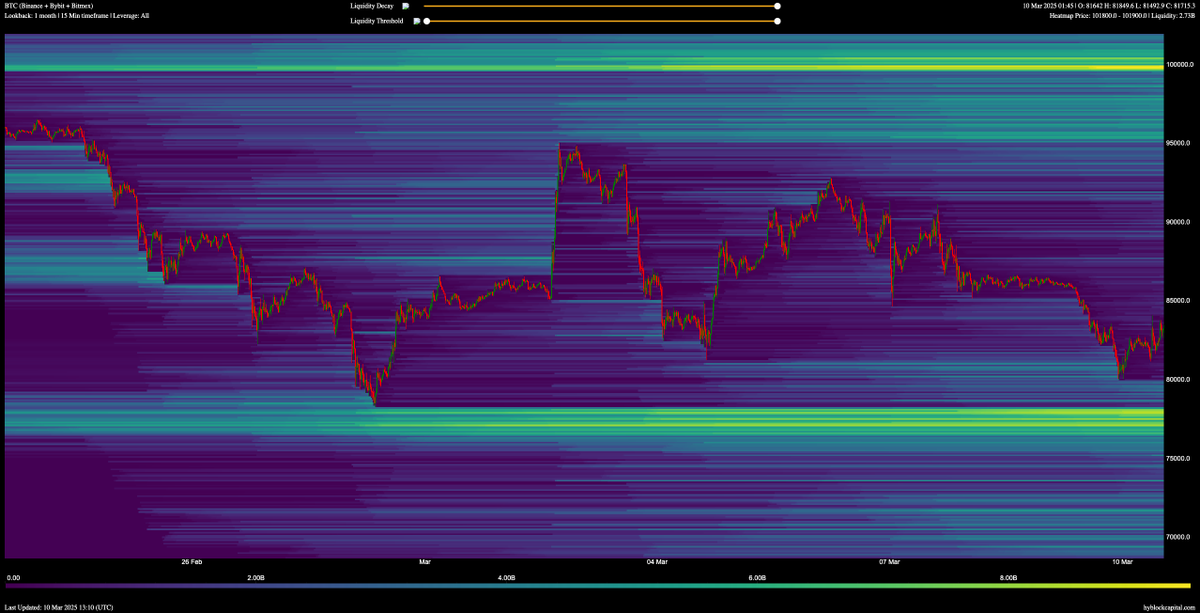Click the 70000.0 price axis label
This screenshot has height=613, width=1200.
click(x=1180, y=537)
